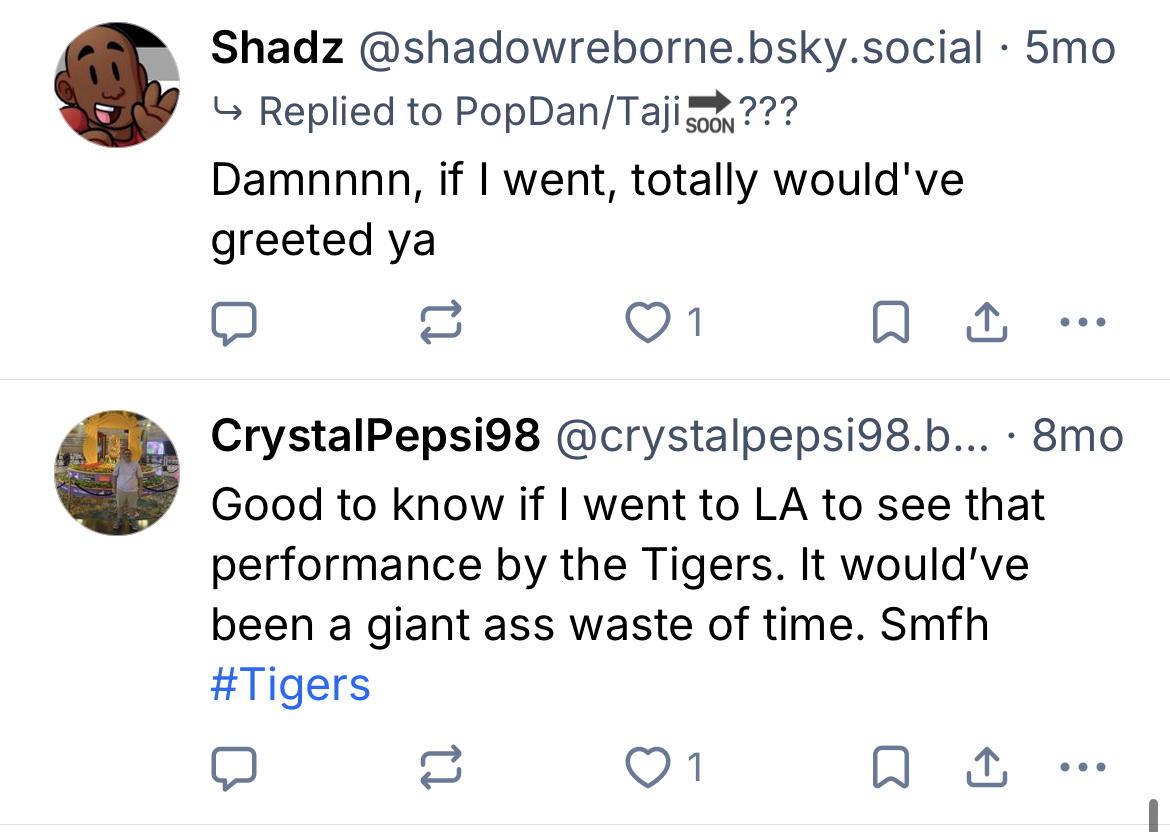Click the Shadz display name
The width and height of the screenshot is (1170, 832).
(277, 48)
